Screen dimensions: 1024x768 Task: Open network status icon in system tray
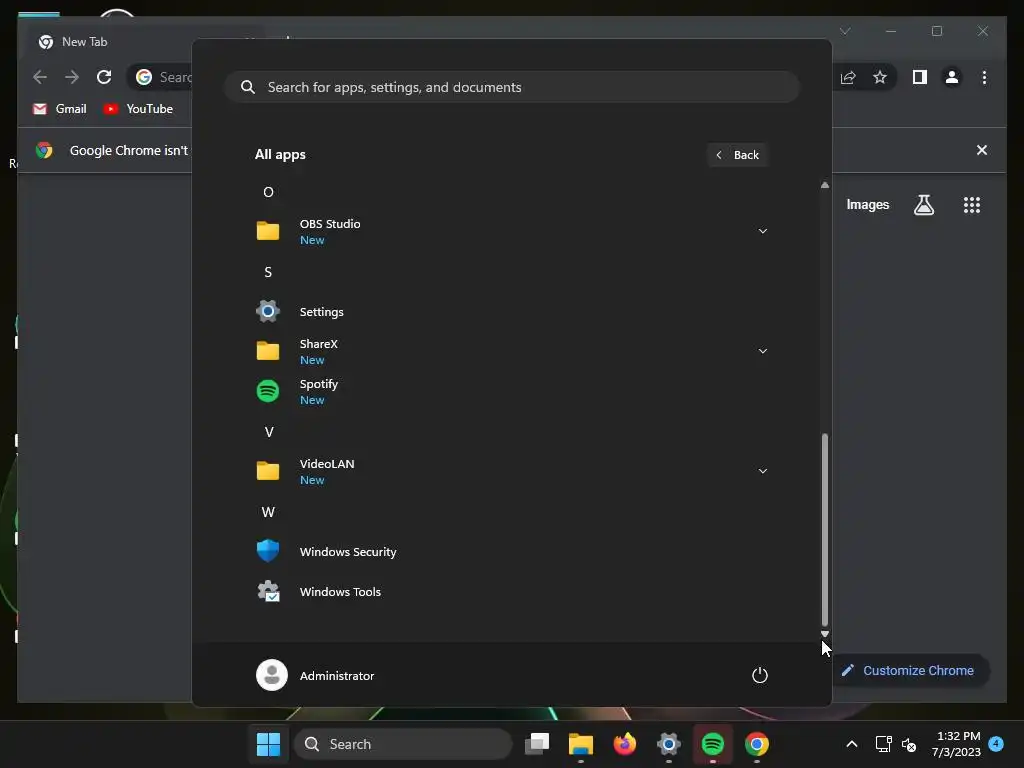884,744
